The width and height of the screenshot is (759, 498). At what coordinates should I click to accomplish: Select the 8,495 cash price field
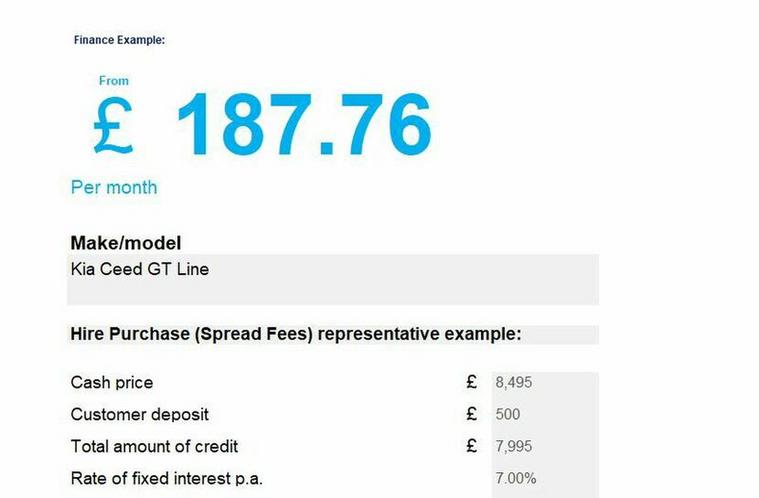click(x=545, y=382)
